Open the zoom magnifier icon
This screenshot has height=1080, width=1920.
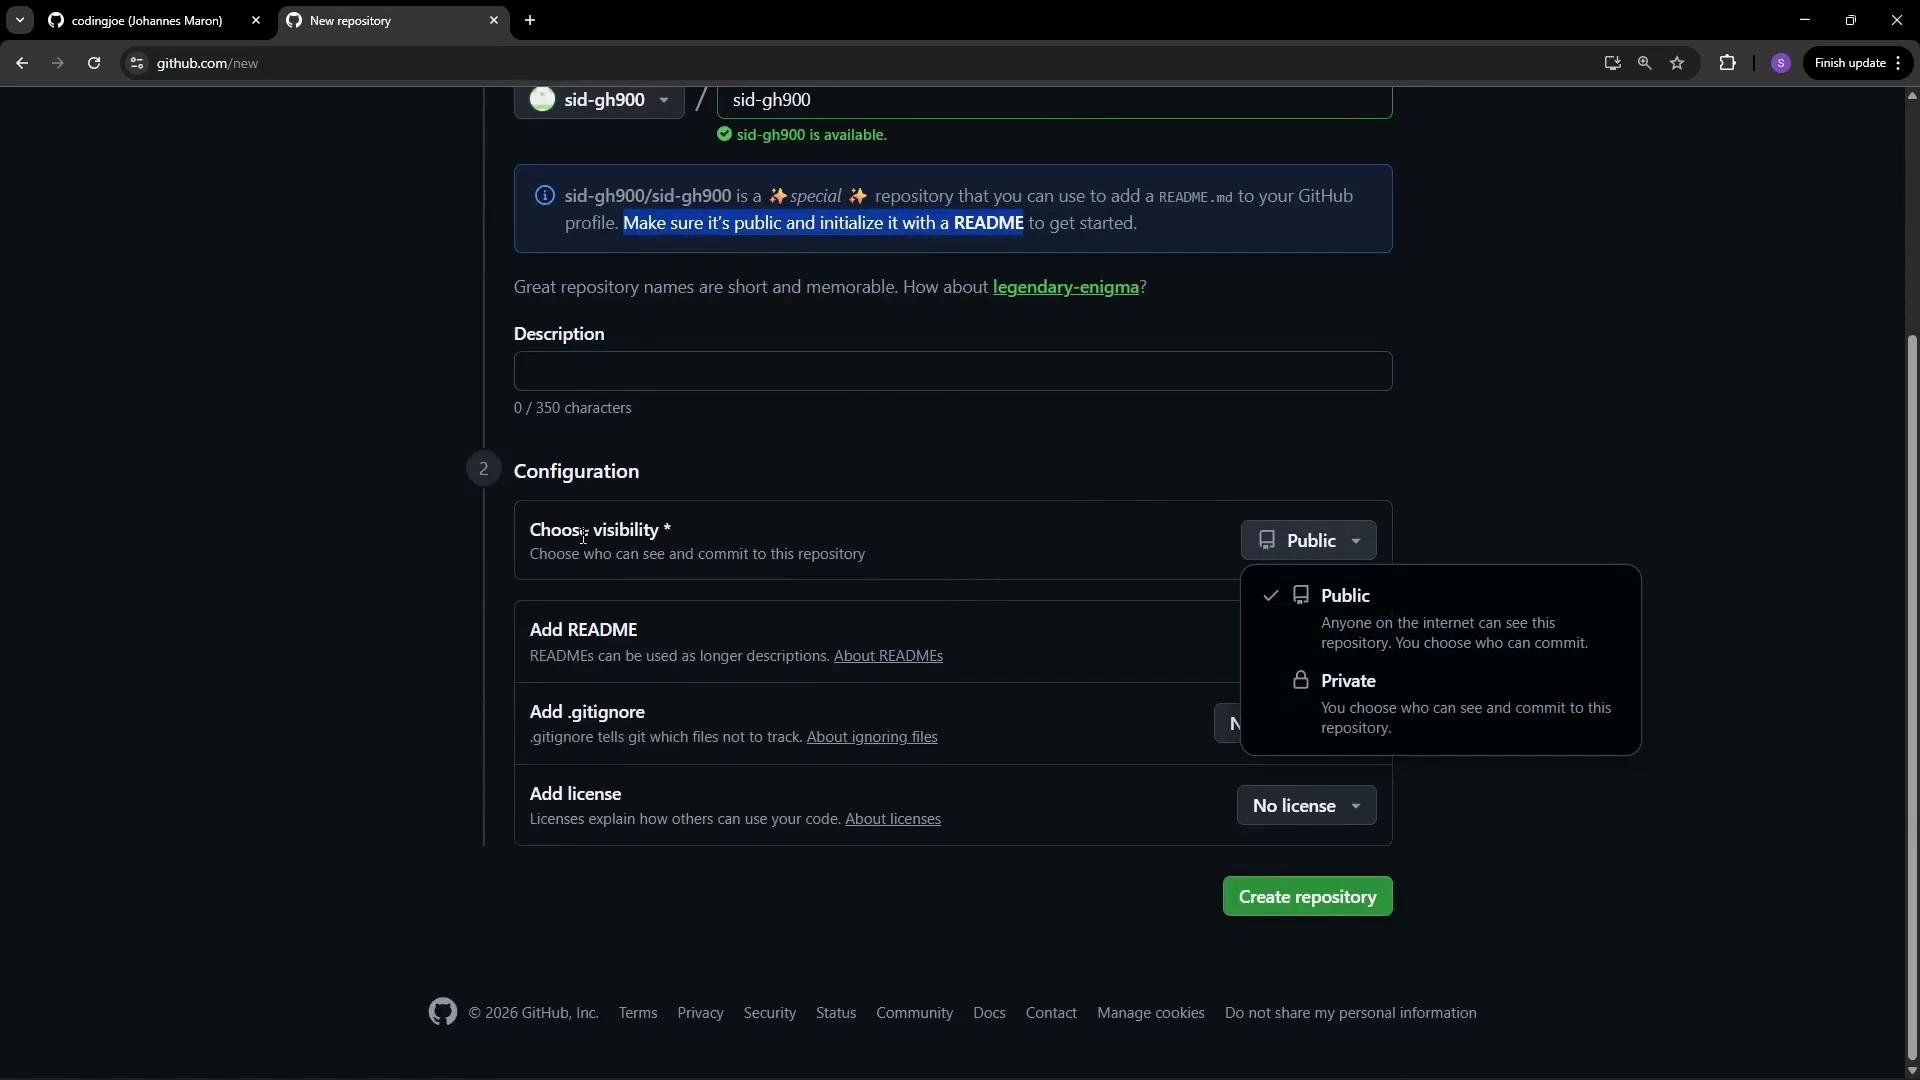(1644, 63)
